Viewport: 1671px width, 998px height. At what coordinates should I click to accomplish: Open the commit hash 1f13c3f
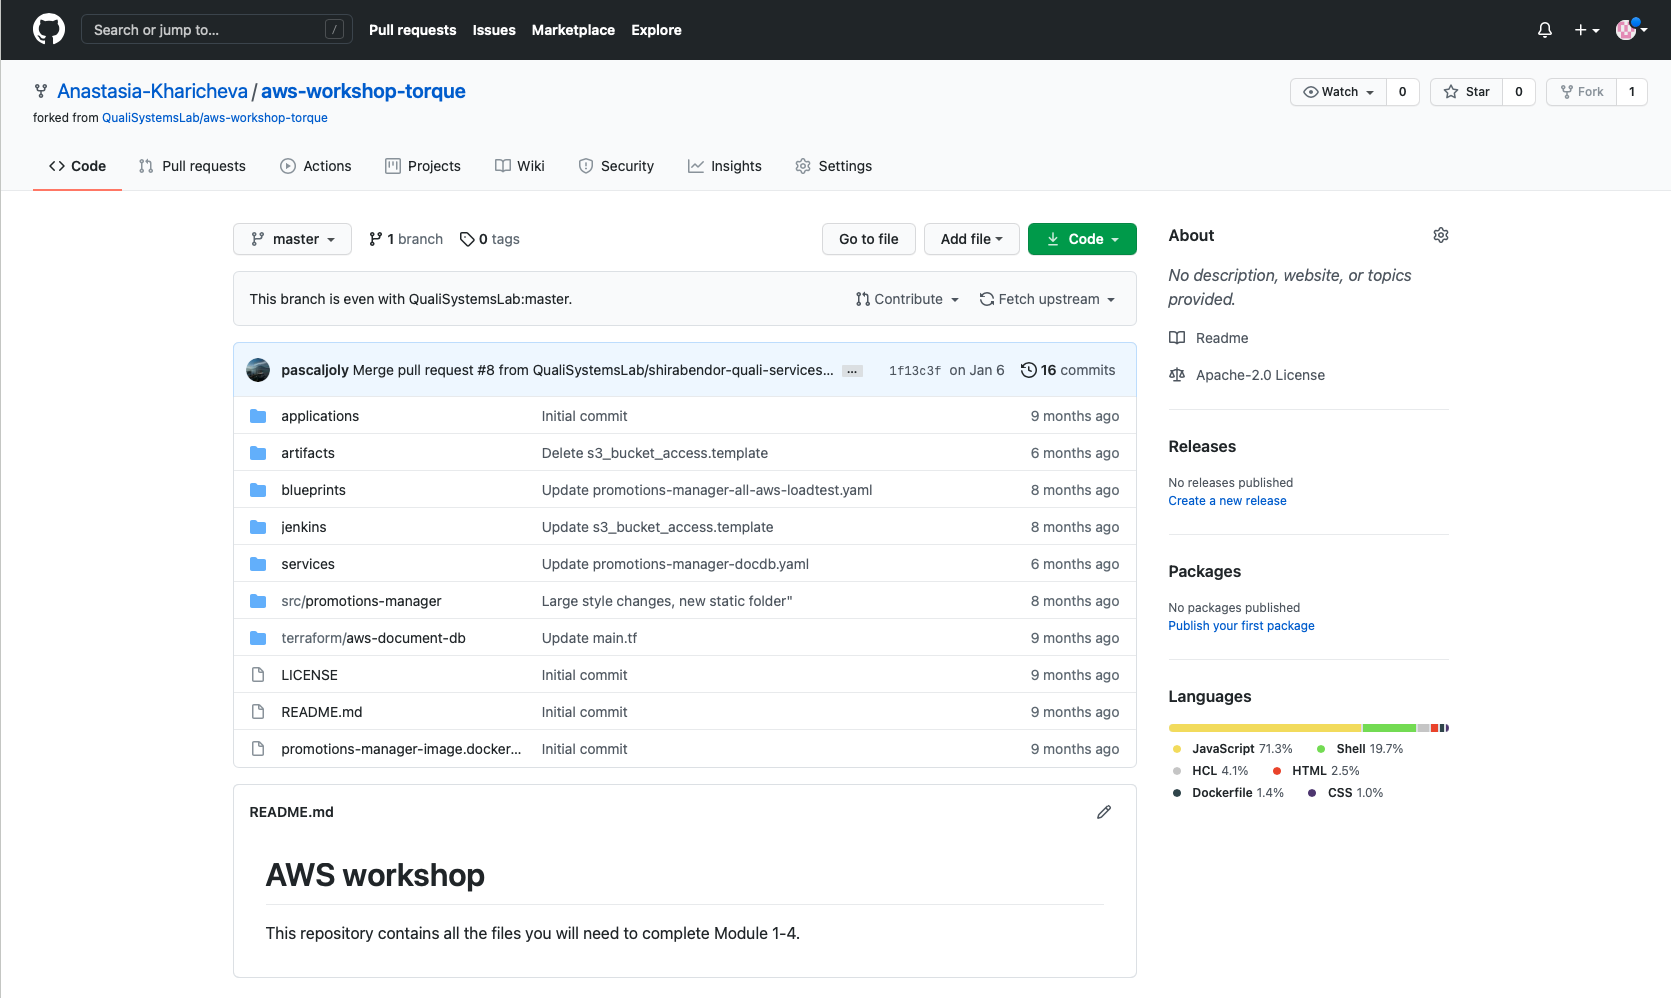click(914, 371)
